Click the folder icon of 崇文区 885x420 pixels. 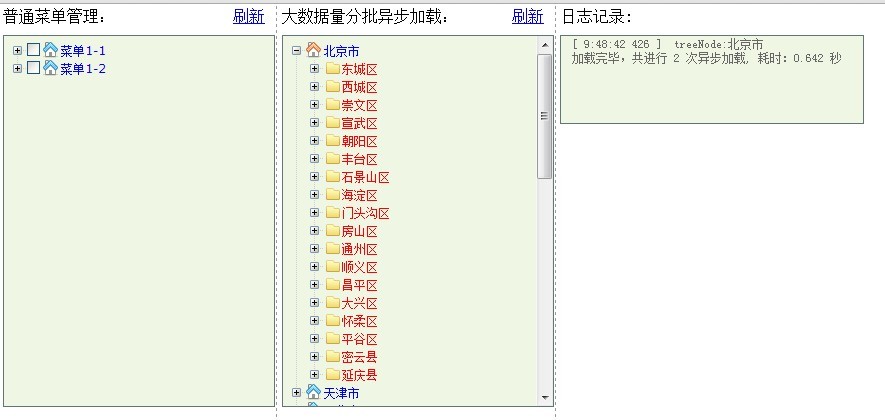tap(332, 105)
